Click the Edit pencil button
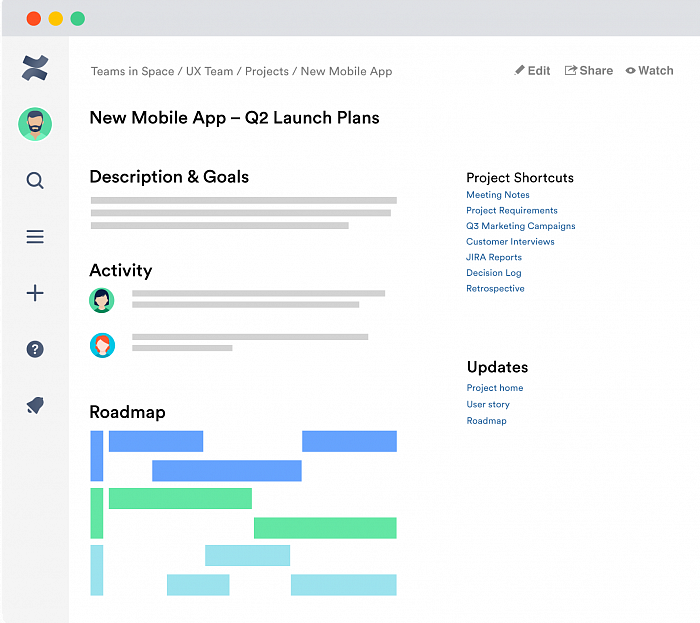700x623 pixels. click(533, 71)
